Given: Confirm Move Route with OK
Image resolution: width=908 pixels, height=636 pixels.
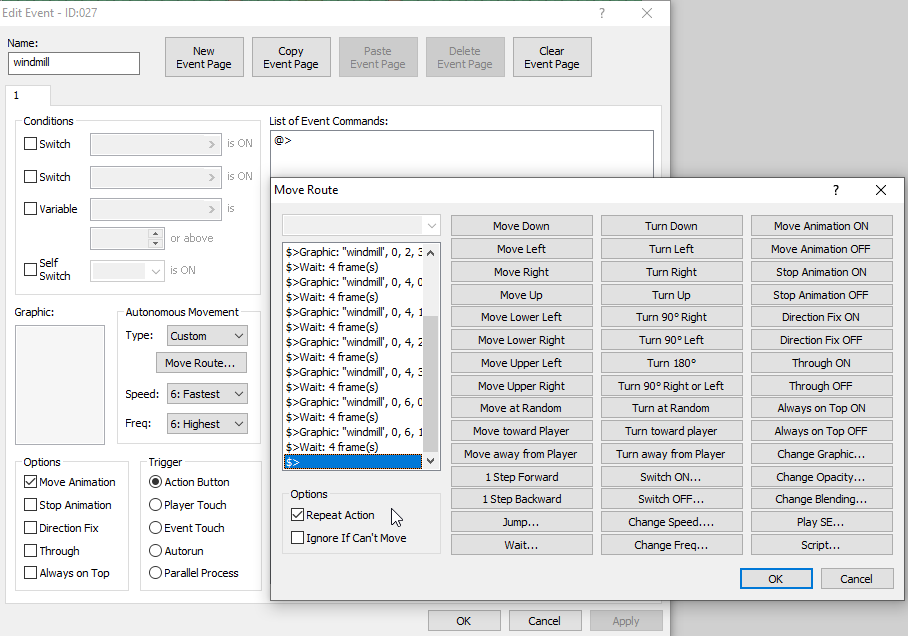Looking at the screenshot, I should tap(775, 579).
